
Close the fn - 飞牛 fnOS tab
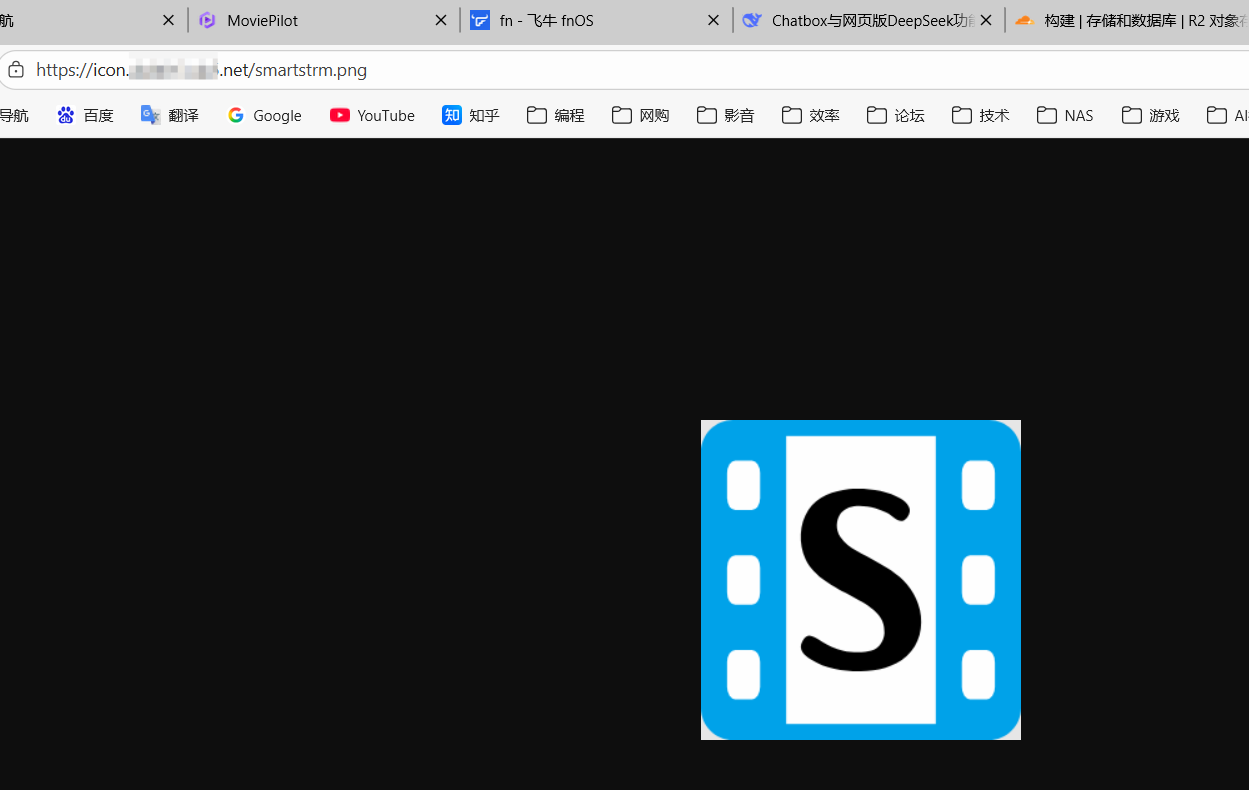714,20
